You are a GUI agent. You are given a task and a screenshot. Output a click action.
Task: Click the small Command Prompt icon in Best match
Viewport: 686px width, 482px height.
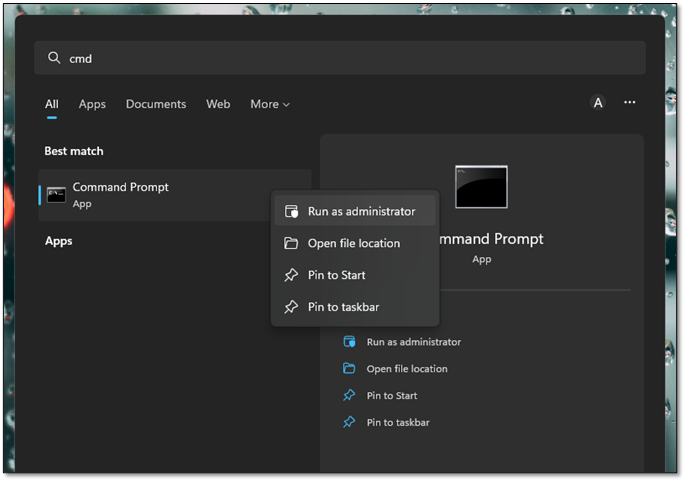56,194
